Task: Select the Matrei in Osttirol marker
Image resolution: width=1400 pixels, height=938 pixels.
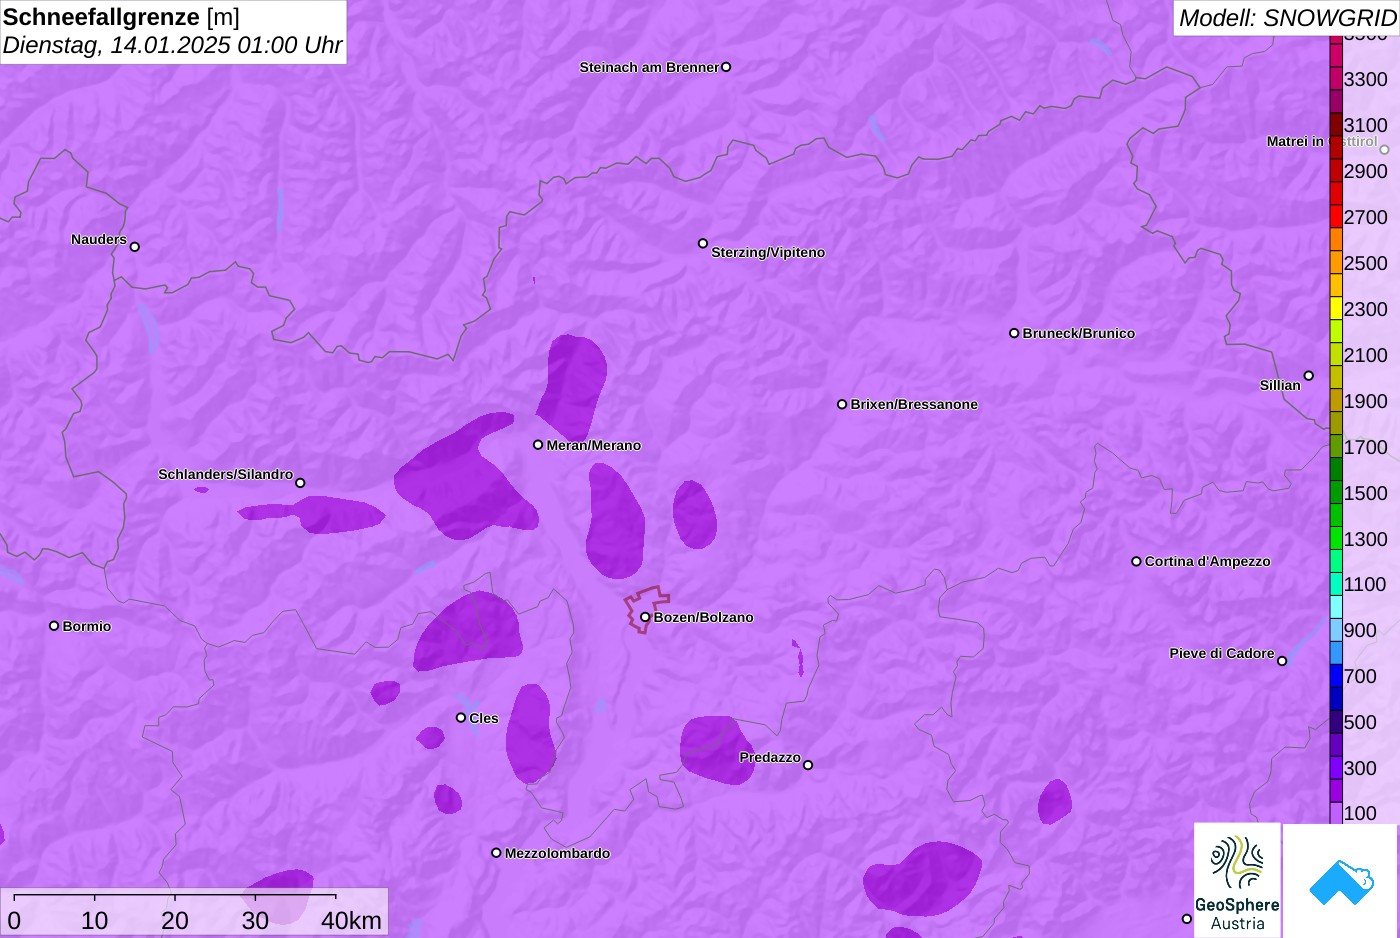Action: 1384,150
